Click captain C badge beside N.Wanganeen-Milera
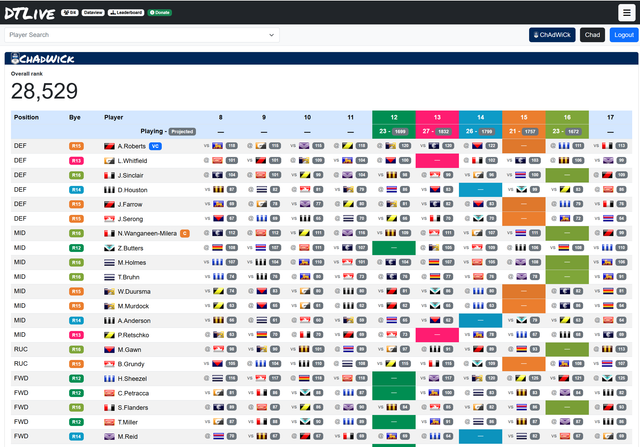The height and width of the screenshot is (447, 640). (184, 233)
